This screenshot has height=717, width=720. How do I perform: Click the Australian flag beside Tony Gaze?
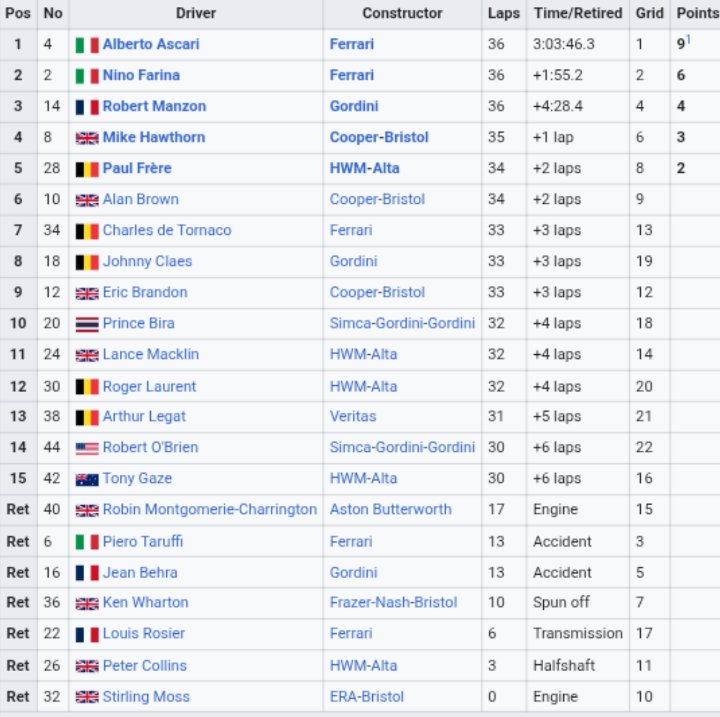point(87,480)
